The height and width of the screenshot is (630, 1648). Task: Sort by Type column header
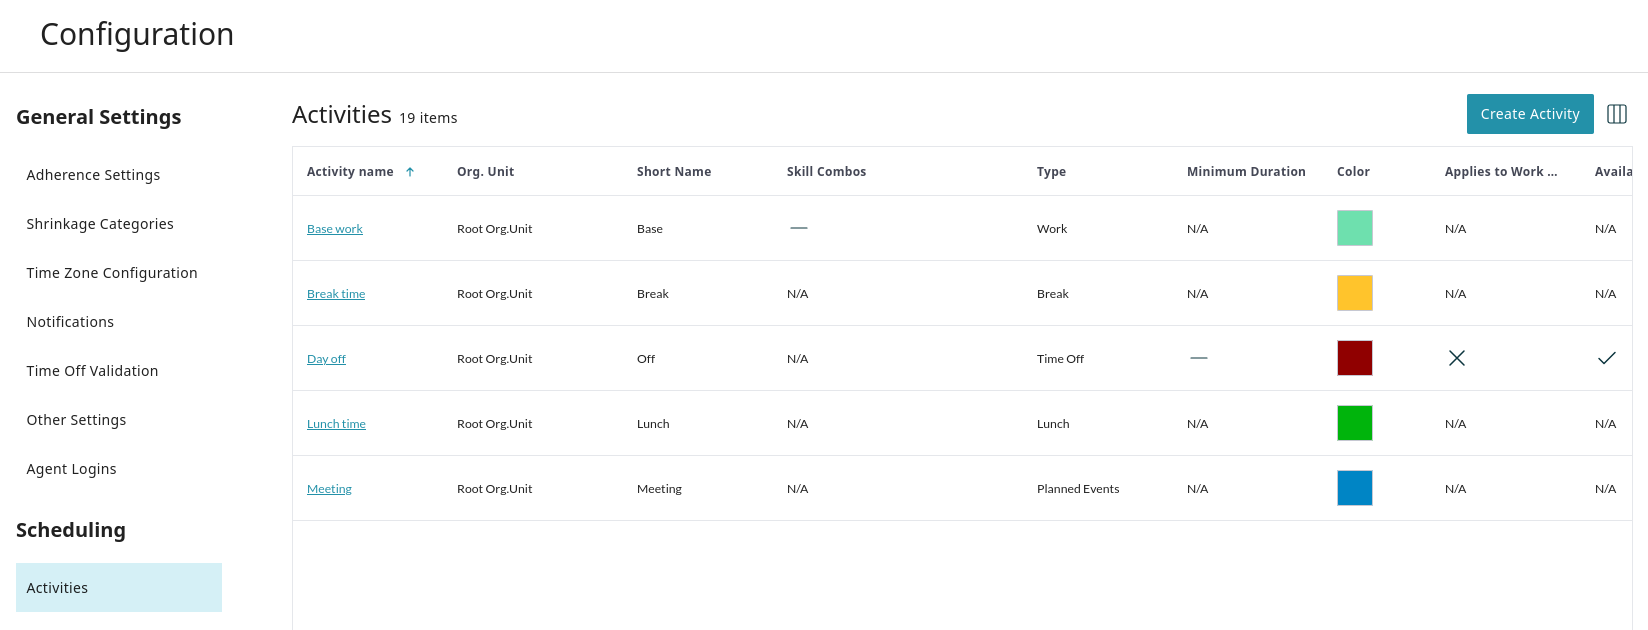point(1051,172)
